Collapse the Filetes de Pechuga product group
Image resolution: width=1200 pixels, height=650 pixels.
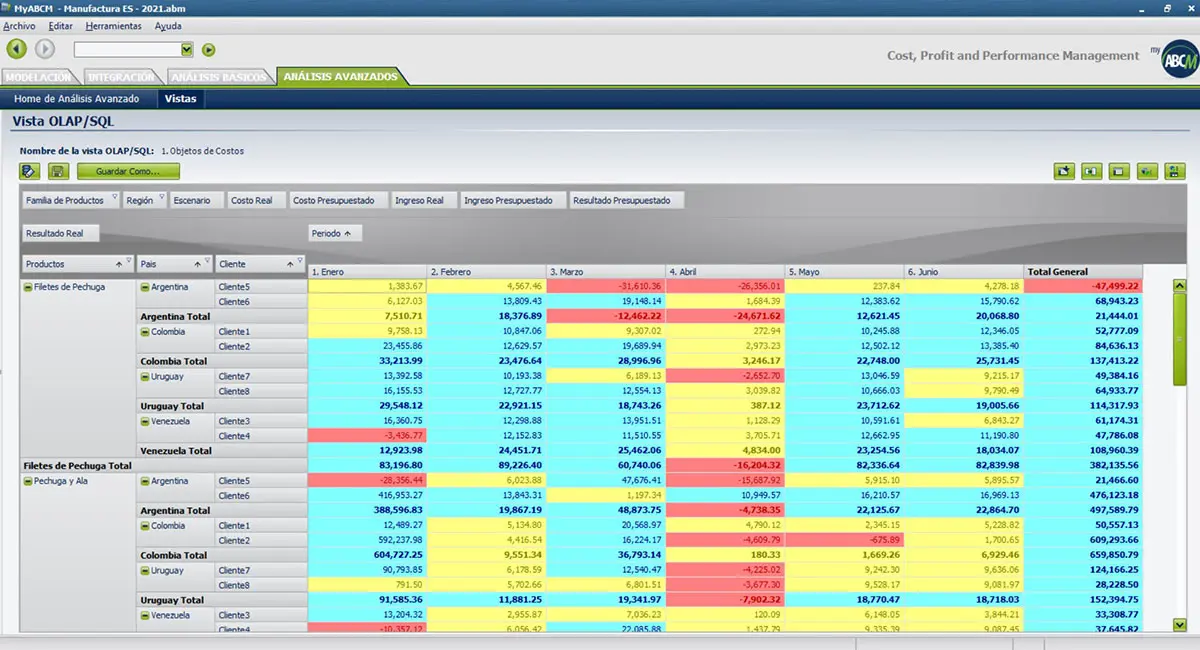[27, 287]
